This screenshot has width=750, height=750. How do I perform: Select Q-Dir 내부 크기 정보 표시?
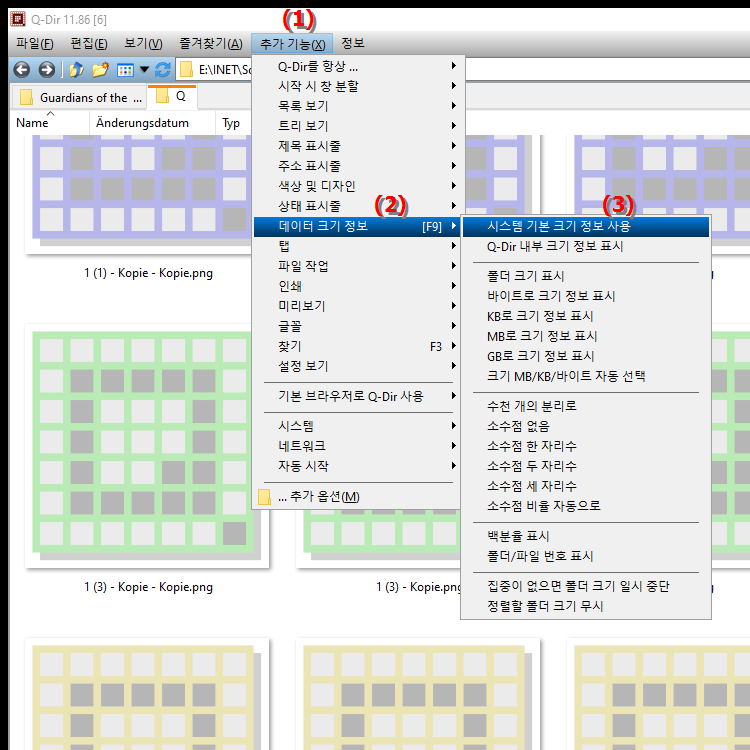[585, 246]
